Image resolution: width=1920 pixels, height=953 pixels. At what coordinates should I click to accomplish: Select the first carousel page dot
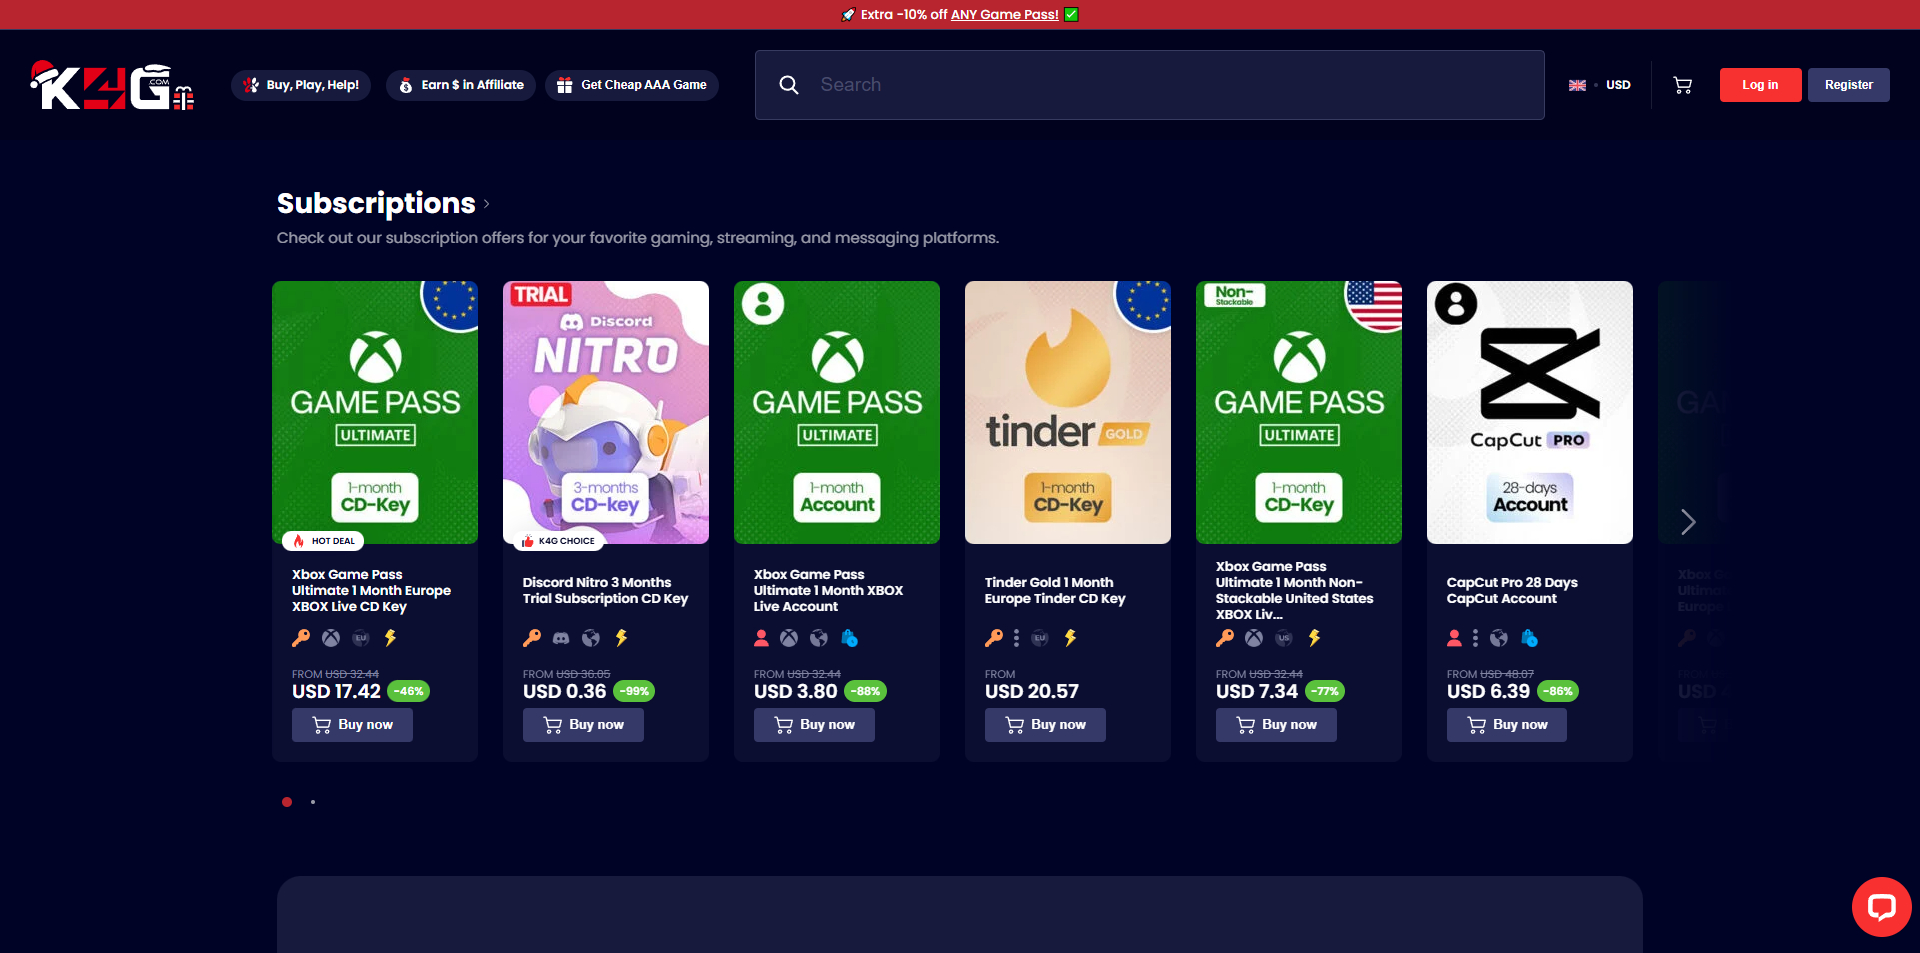pos(287,802)
